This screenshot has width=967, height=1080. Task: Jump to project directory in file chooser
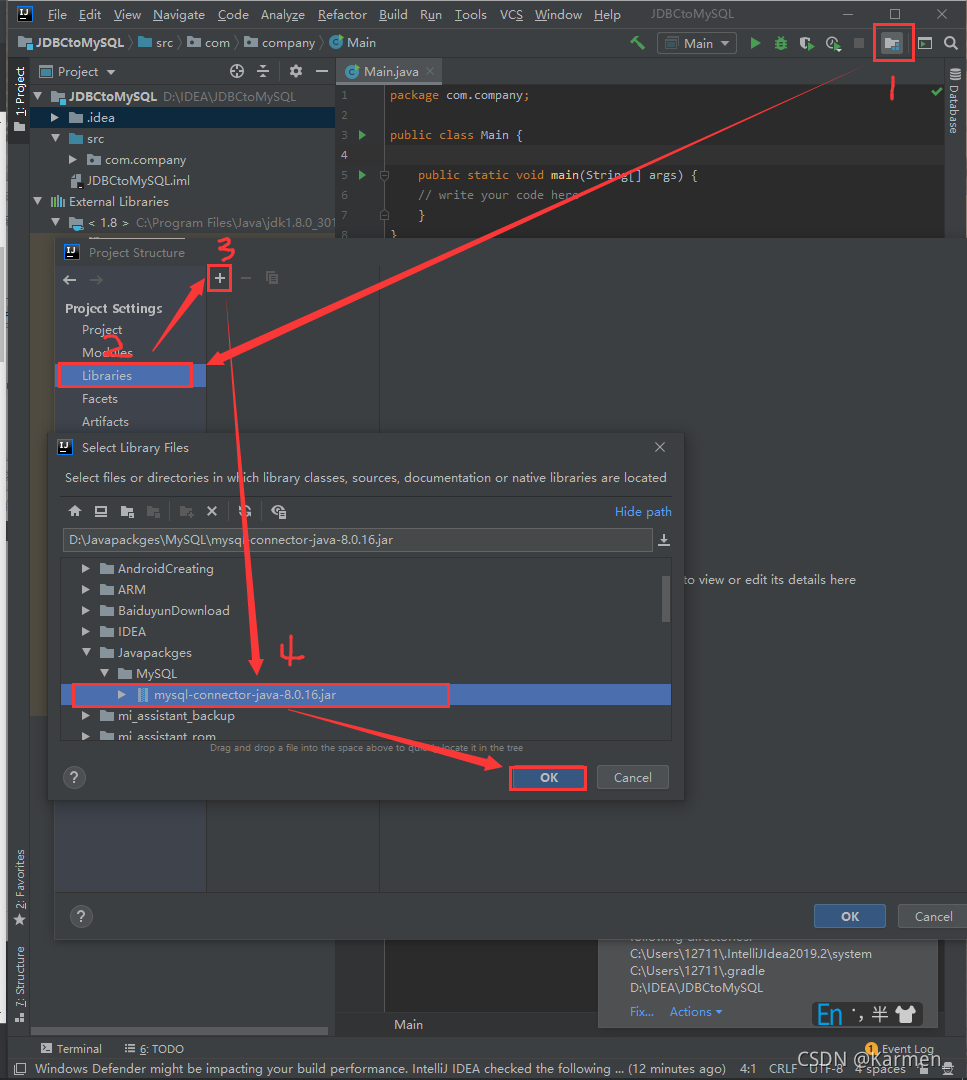click(x=127, y=511)
